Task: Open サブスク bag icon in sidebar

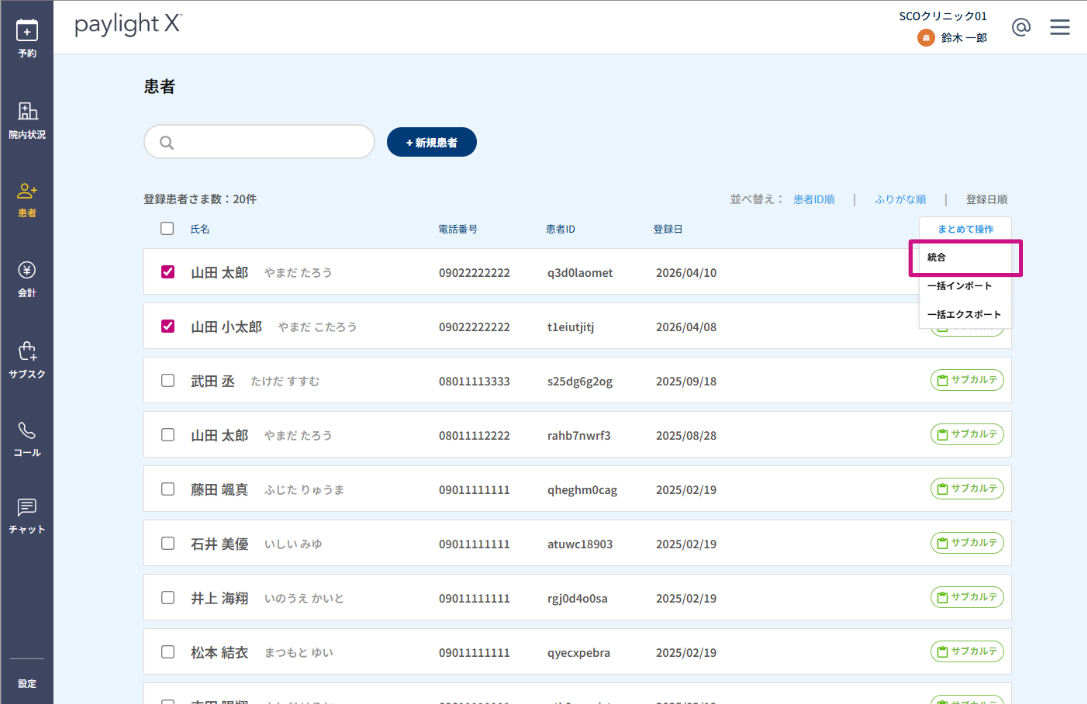Action: [x=27, y=351]
